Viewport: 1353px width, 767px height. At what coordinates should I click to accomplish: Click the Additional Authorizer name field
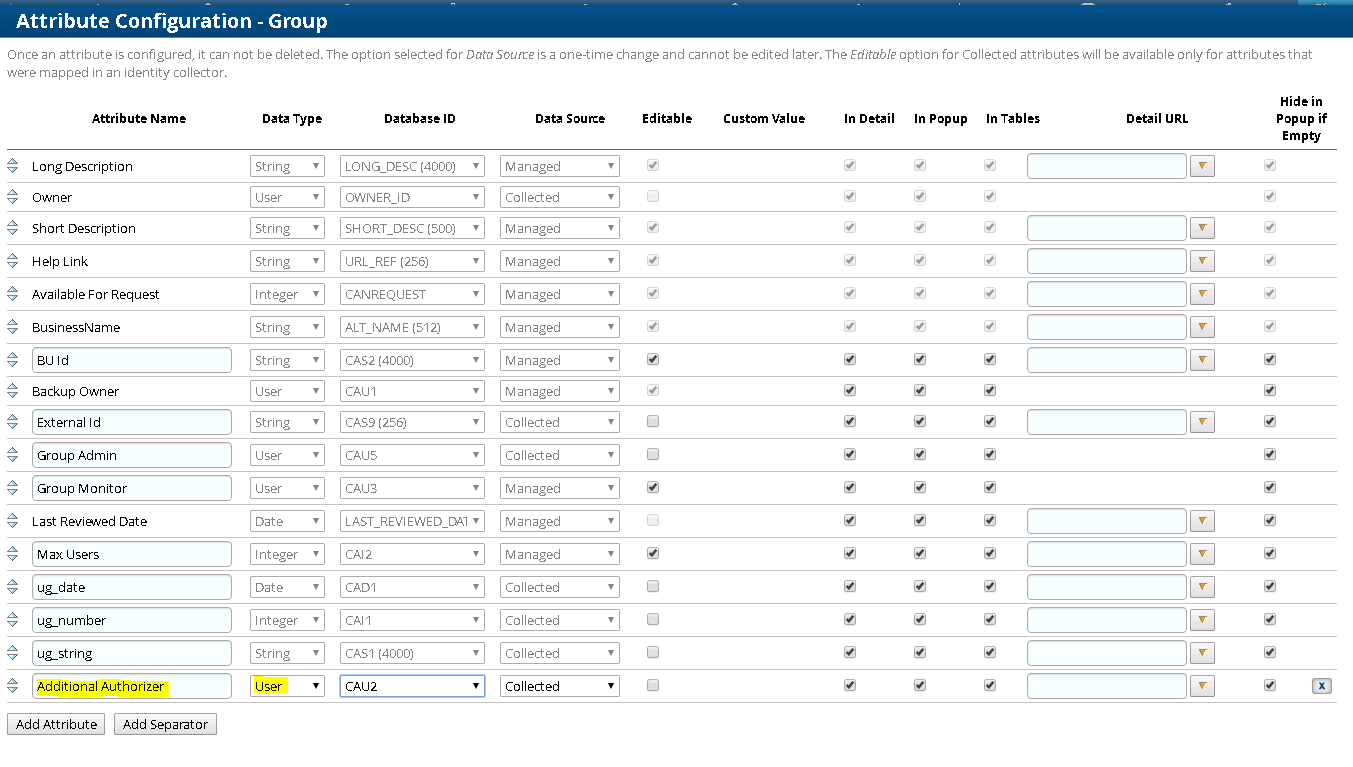pos(131,686)
